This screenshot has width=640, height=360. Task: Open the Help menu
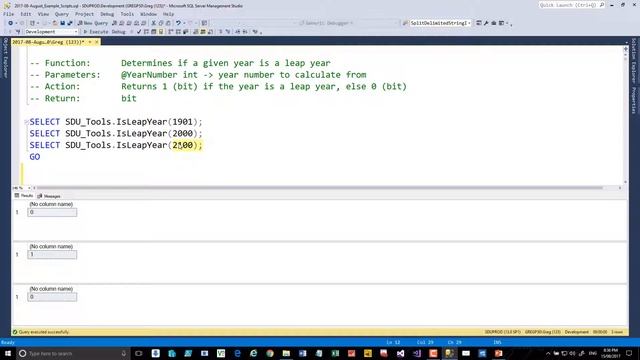point(169,14)
